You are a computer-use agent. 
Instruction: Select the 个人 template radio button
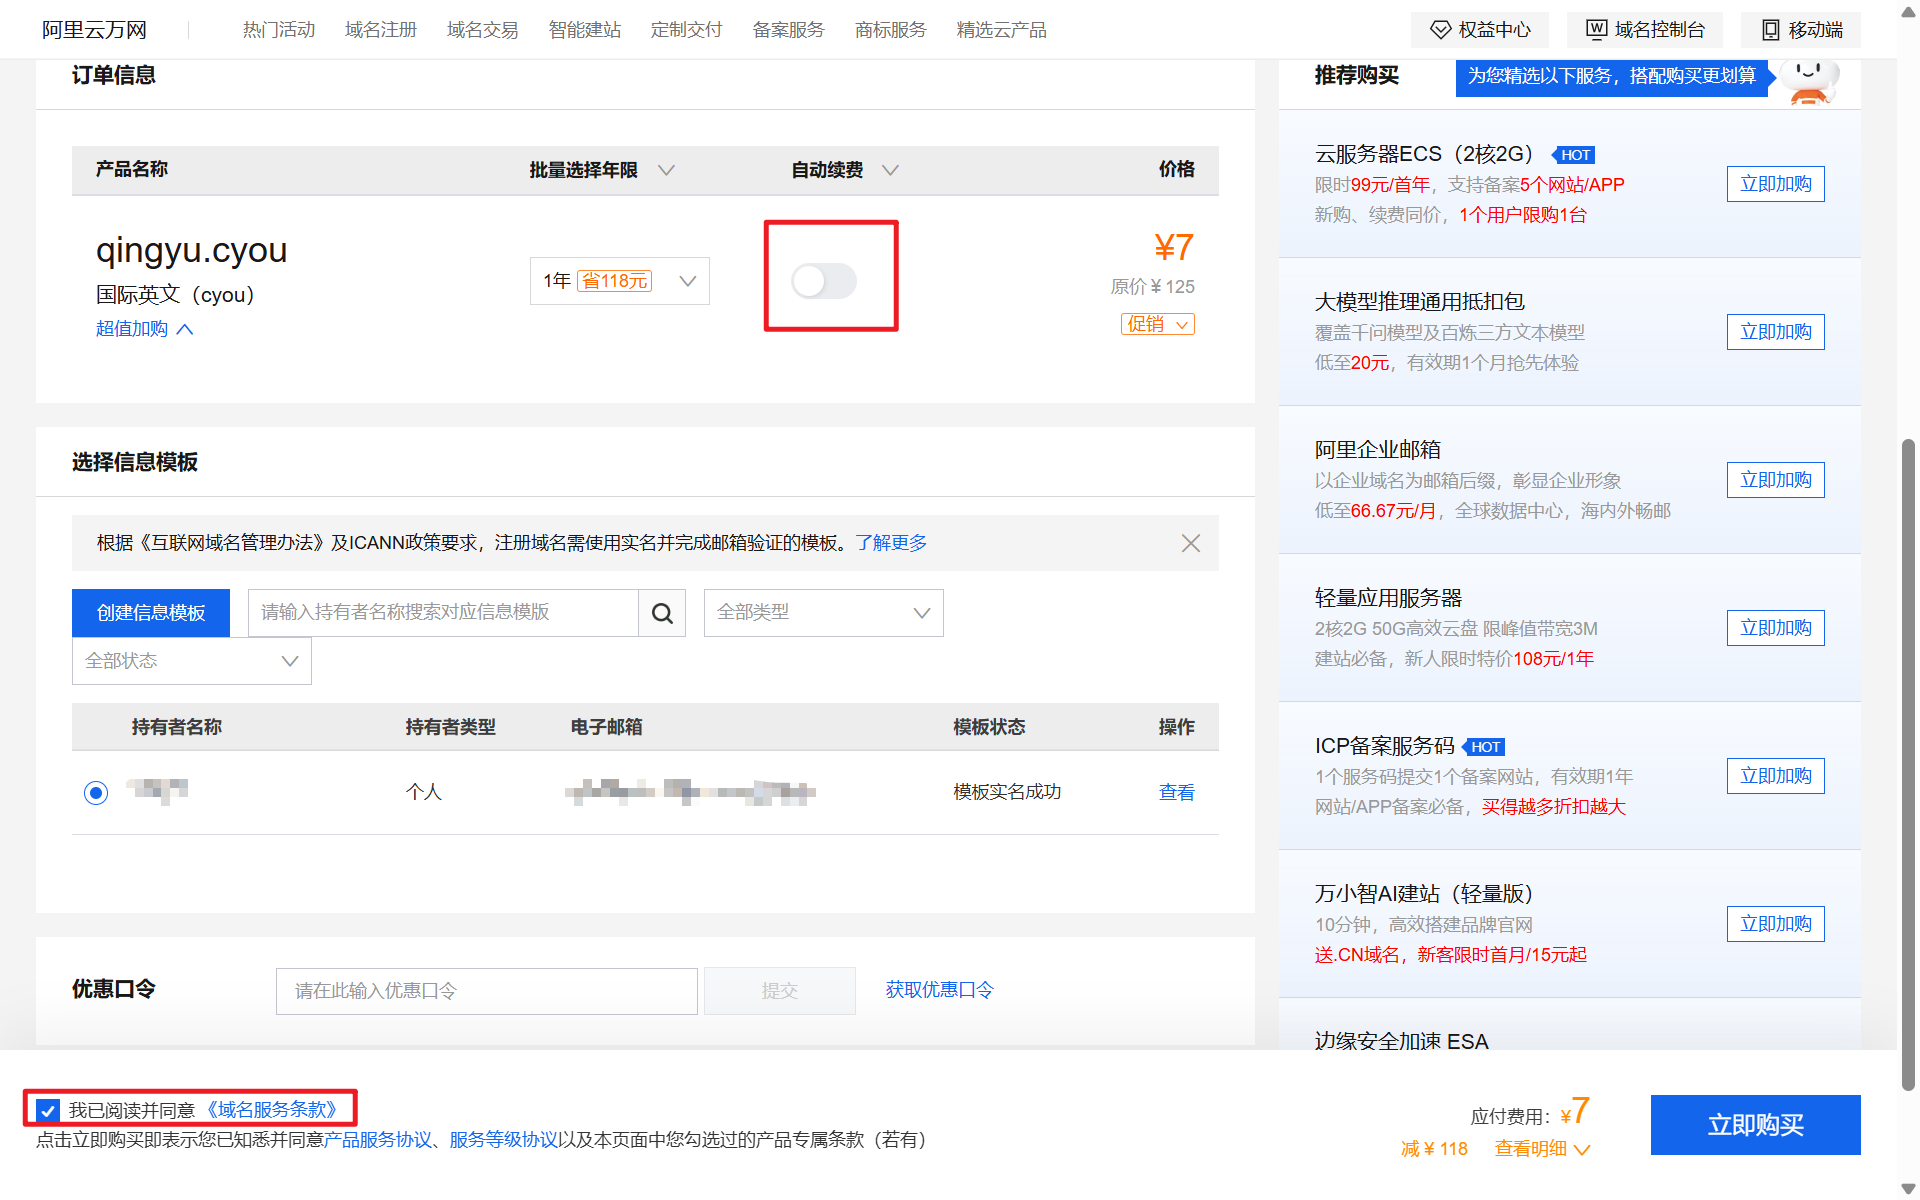click(96, 793)
